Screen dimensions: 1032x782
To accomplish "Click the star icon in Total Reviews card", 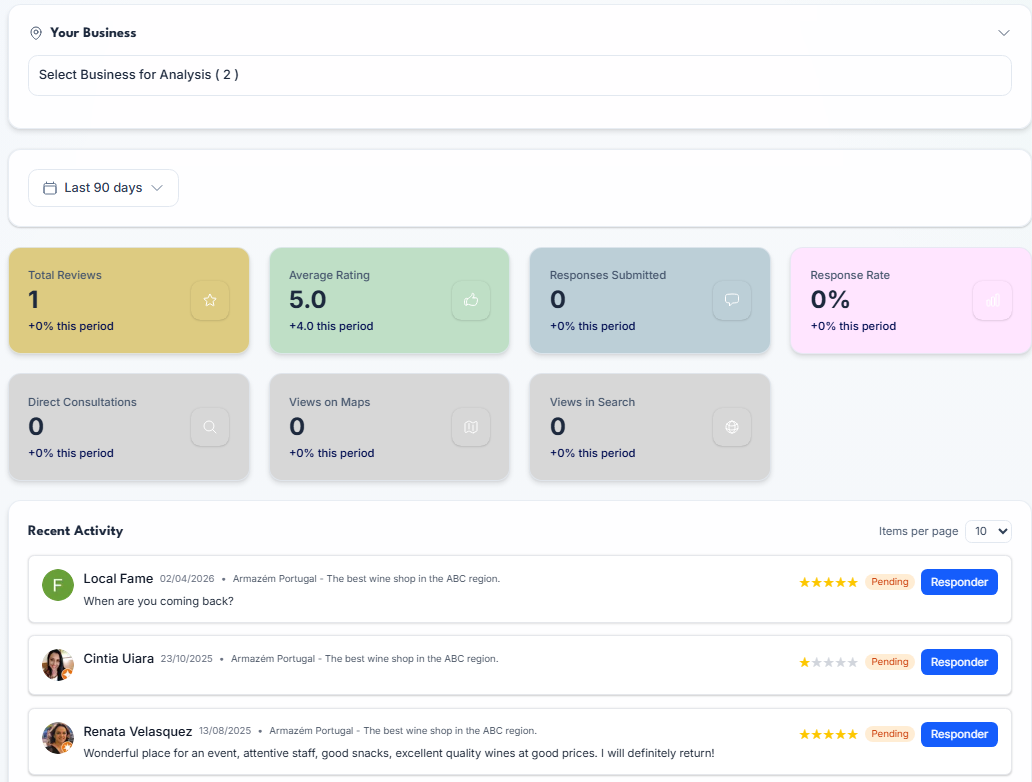I will coord(210,300).
